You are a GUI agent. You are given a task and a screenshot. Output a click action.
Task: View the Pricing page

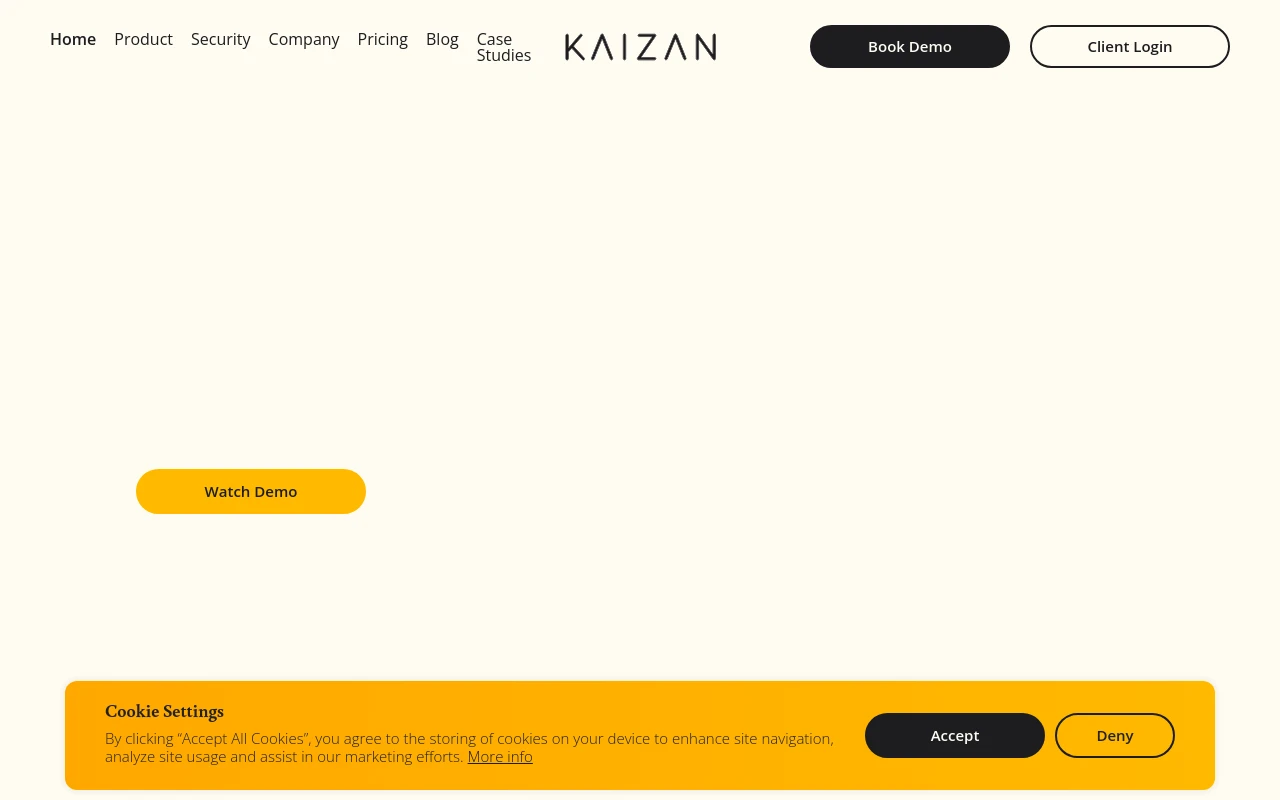(383, 39)
